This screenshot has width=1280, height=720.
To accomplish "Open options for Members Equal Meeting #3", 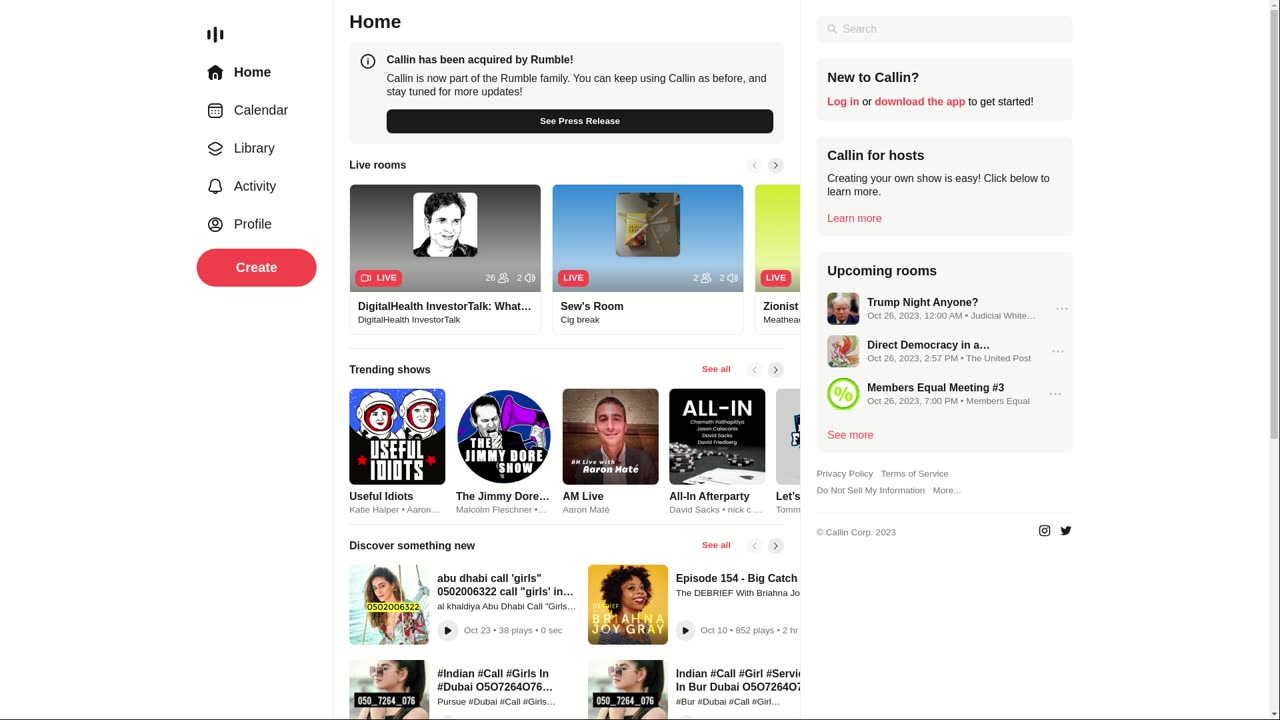I will pyautogui.click(x=1055, y=394).
